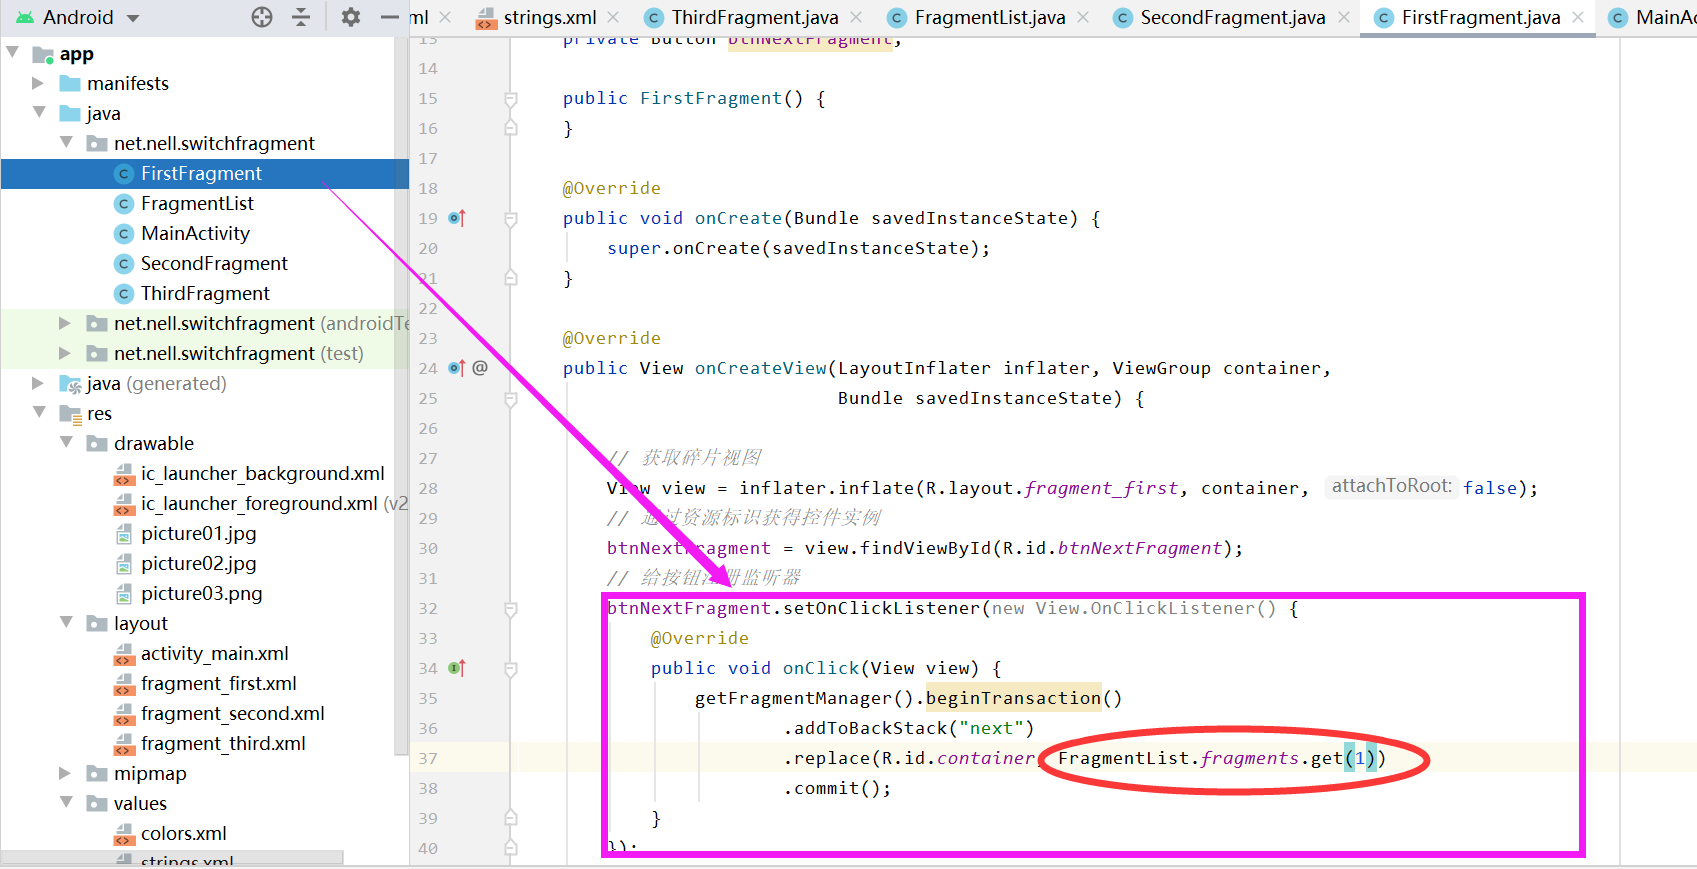Click the implements gutter marker on line 34

[x=457, y=668]
